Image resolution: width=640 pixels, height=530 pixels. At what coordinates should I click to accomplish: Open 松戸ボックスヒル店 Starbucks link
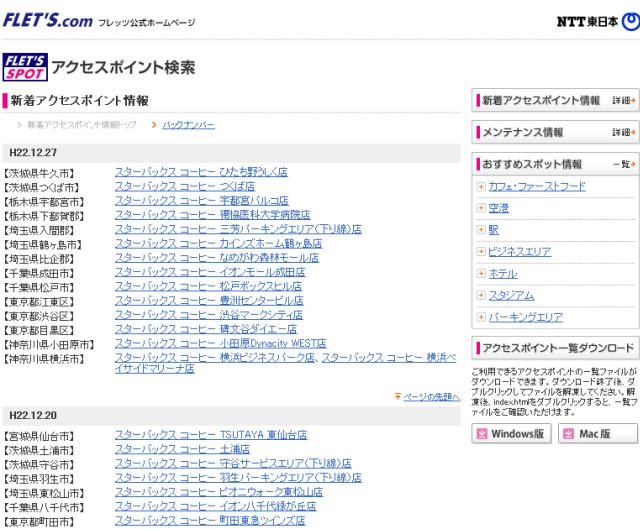tap(208, 287)
